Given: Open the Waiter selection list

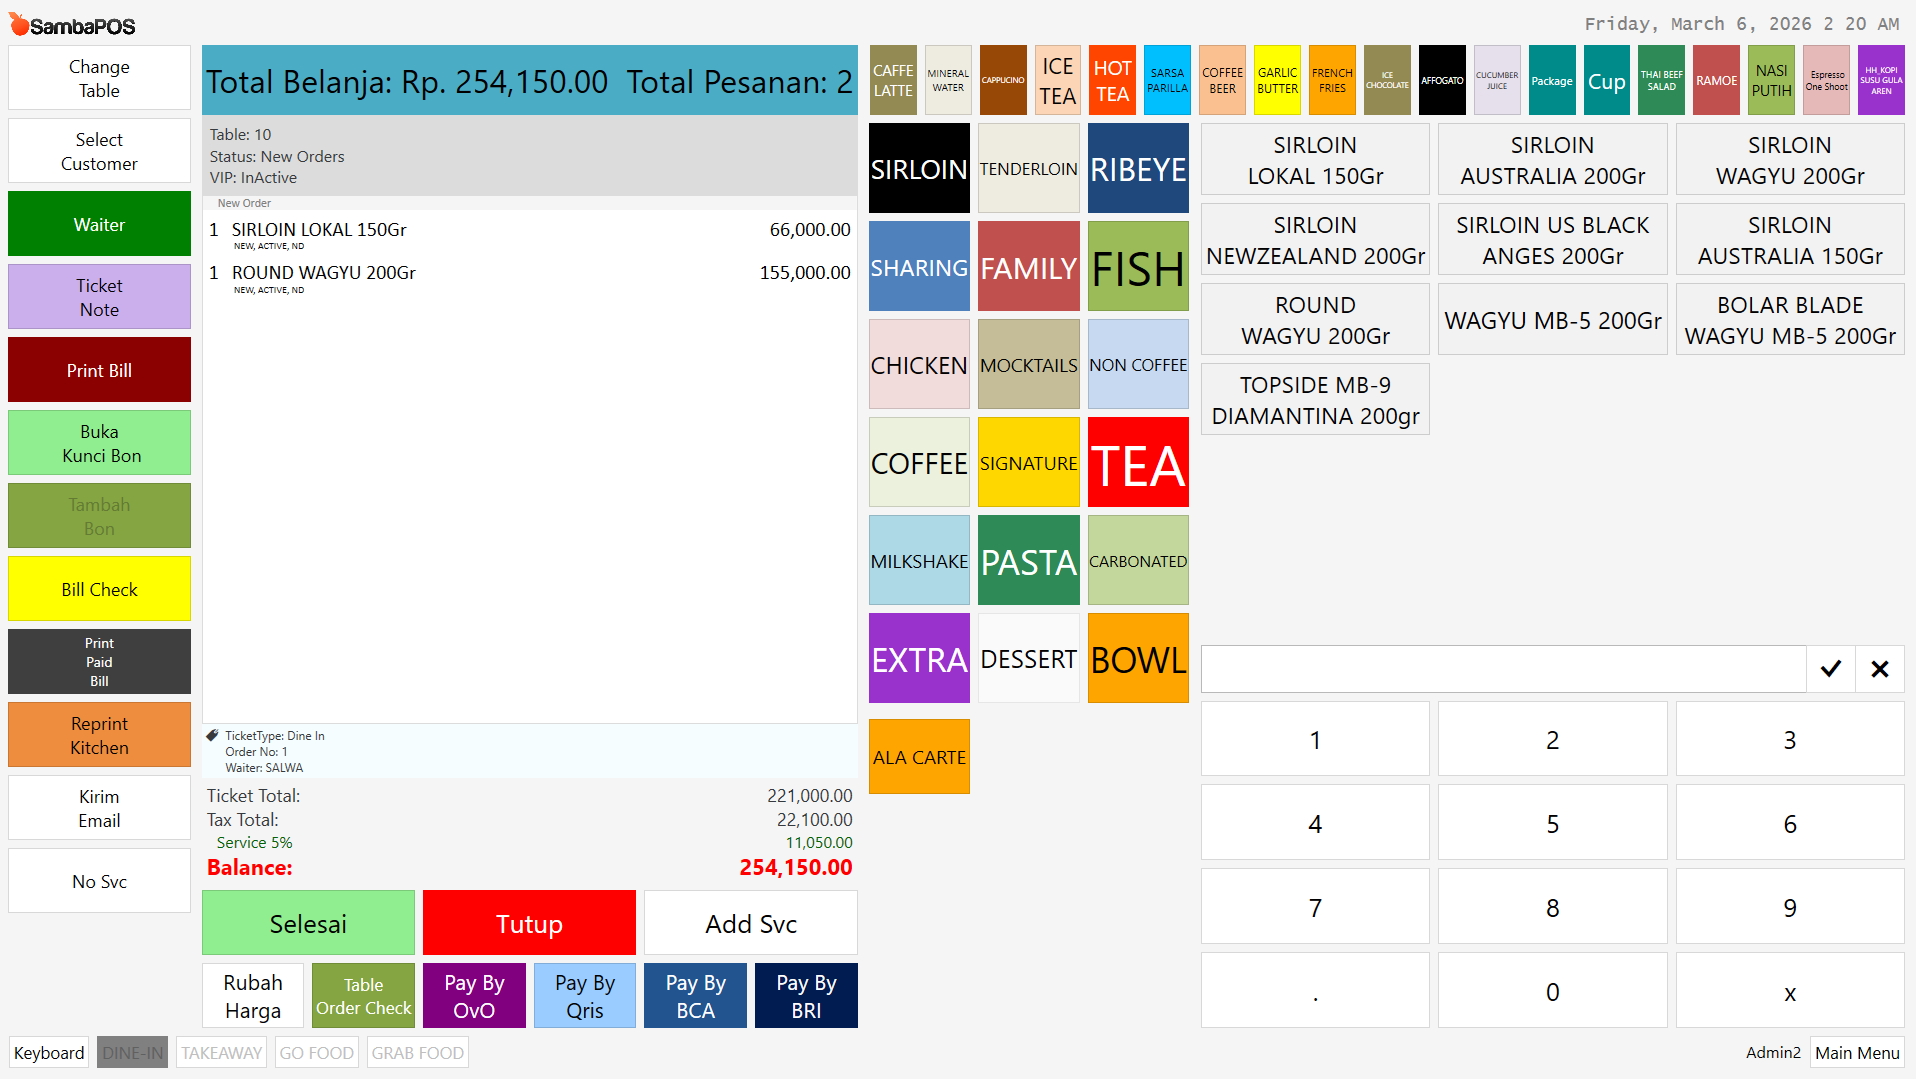Looking at the screenshot, I should (x=99, y=225).
